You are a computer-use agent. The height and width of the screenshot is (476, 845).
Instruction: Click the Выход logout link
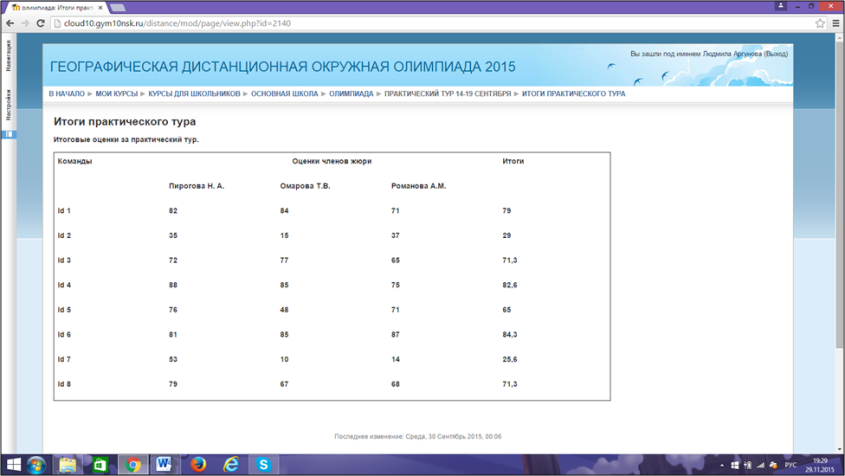click(775, 54)
